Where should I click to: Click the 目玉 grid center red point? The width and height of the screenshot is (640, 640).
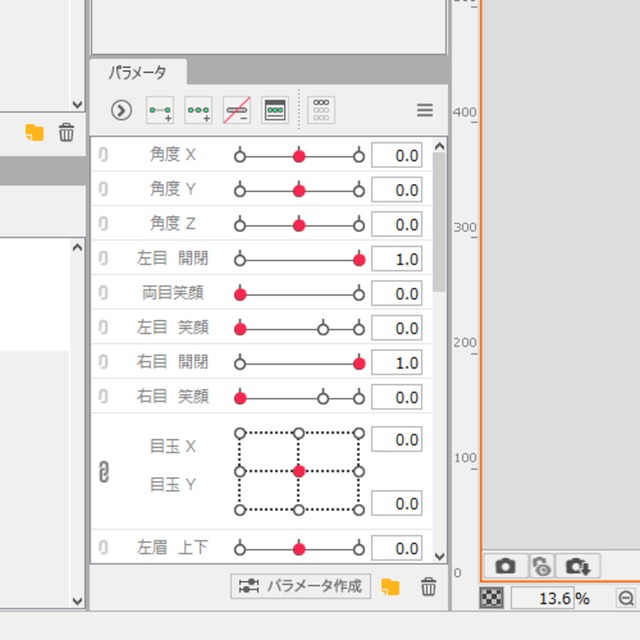pyautogui.click(x=299, y=471)
